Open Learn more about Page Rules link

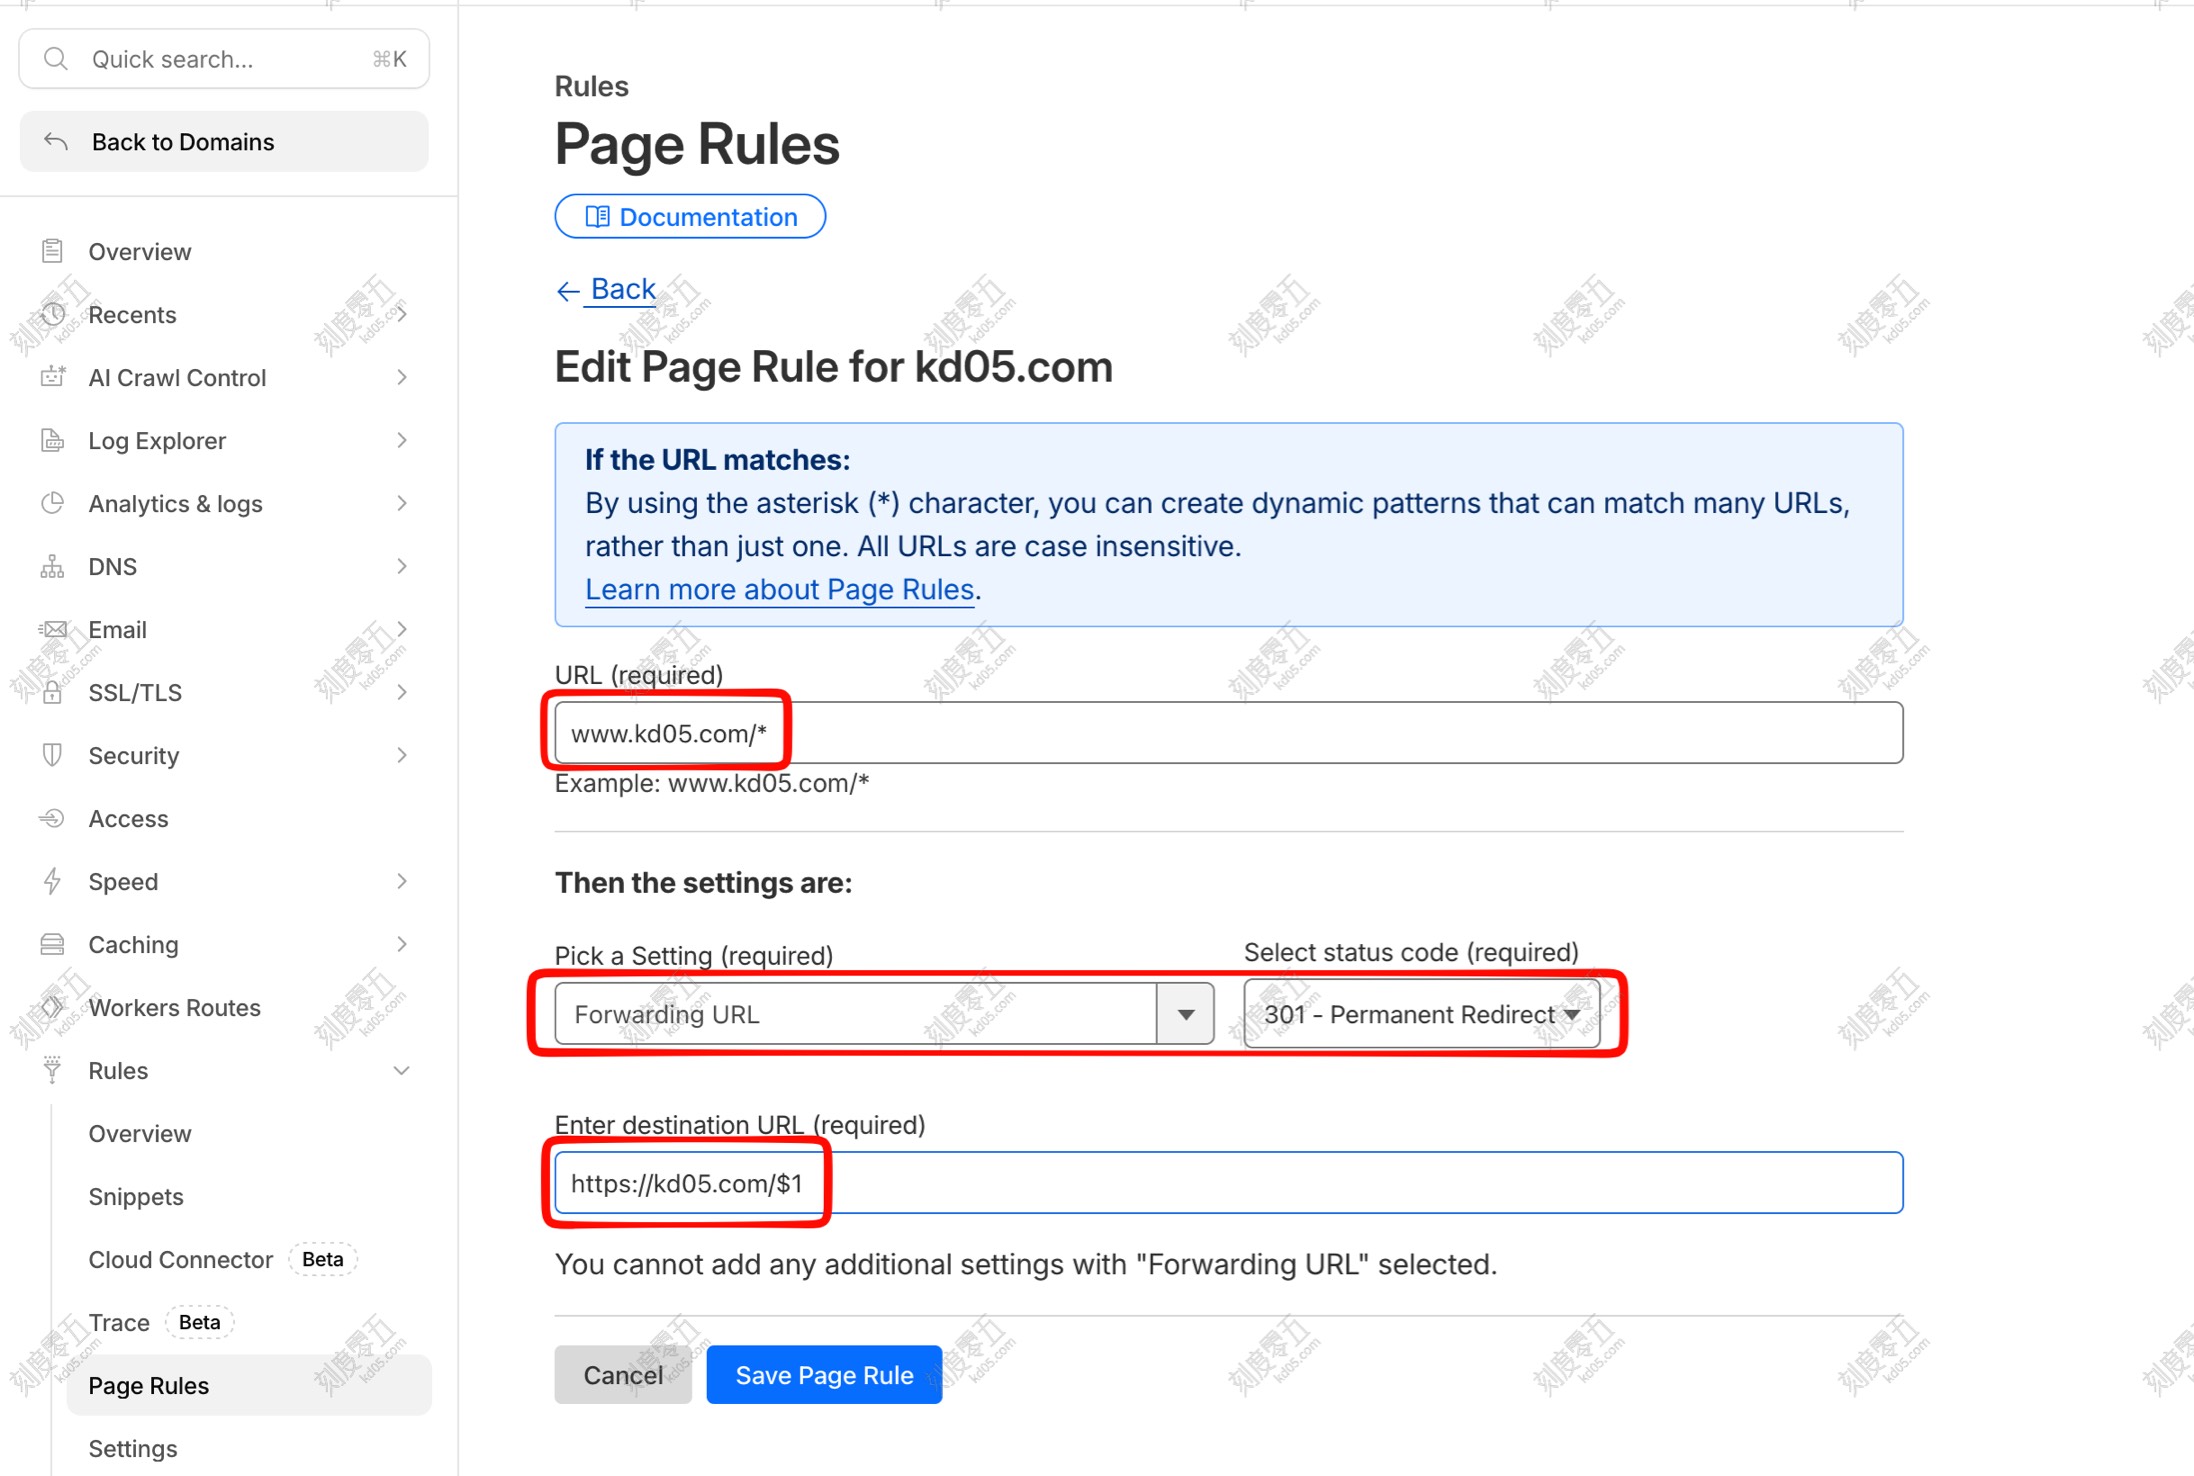(779, 589)
